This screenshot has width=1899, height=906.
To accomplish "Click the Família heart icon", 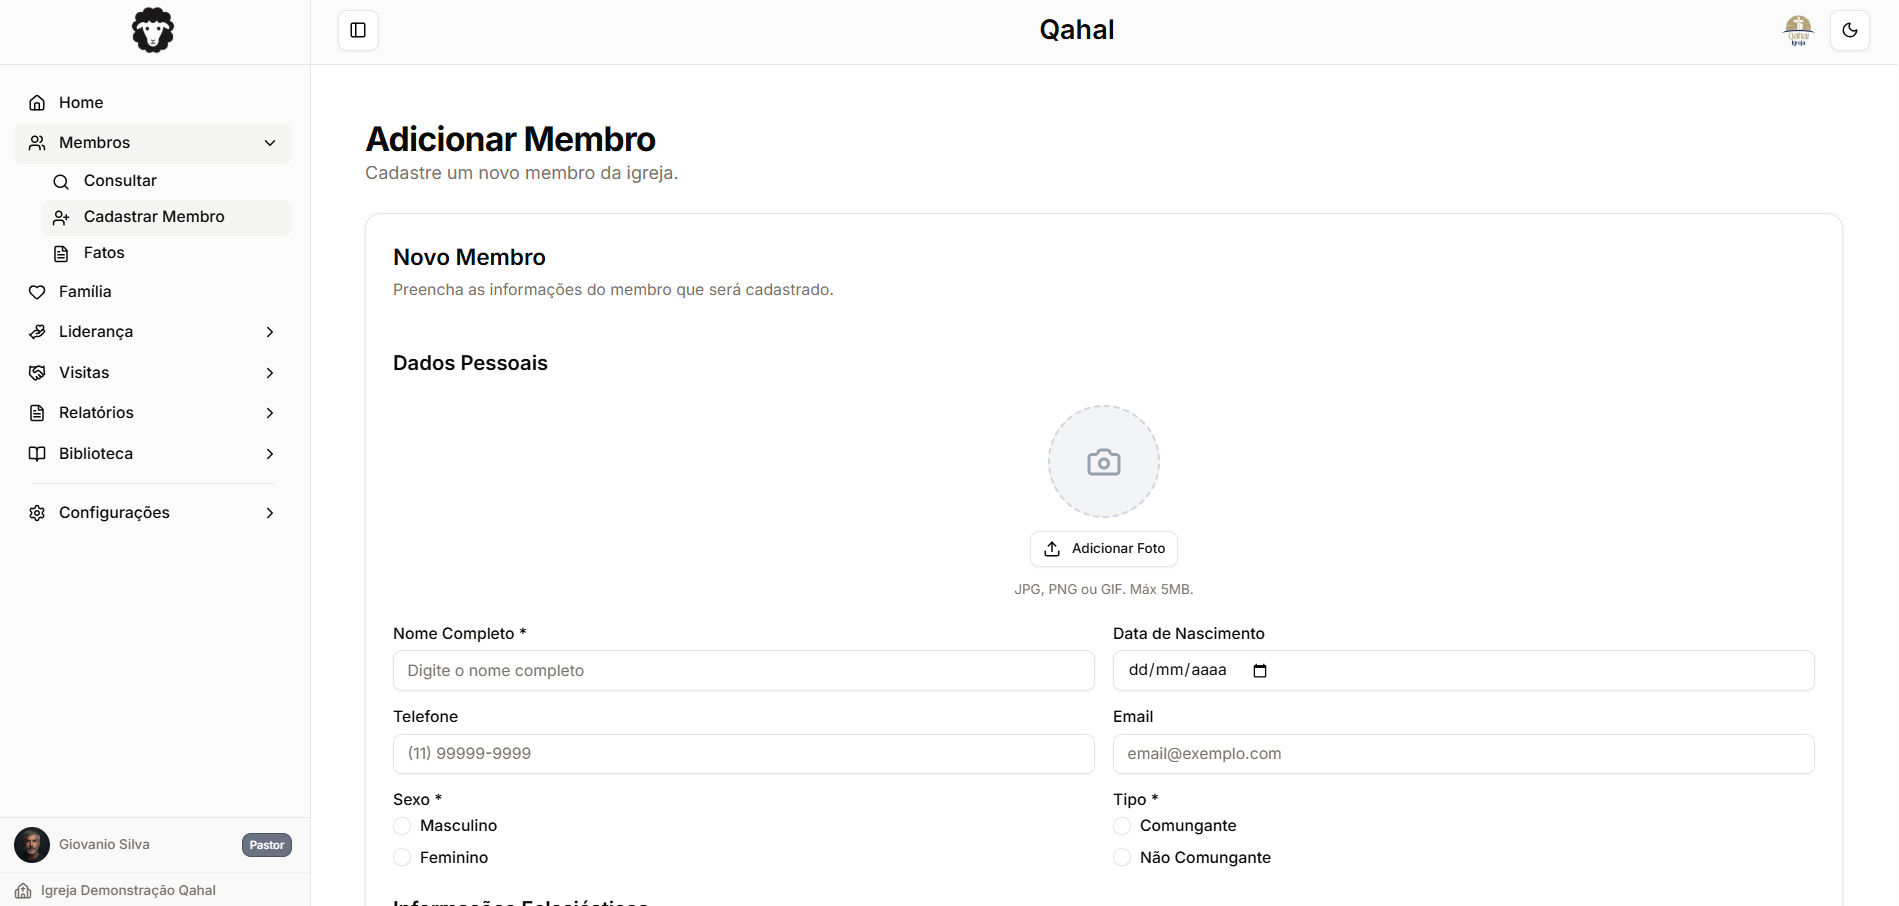I will [x=37, y=292].
